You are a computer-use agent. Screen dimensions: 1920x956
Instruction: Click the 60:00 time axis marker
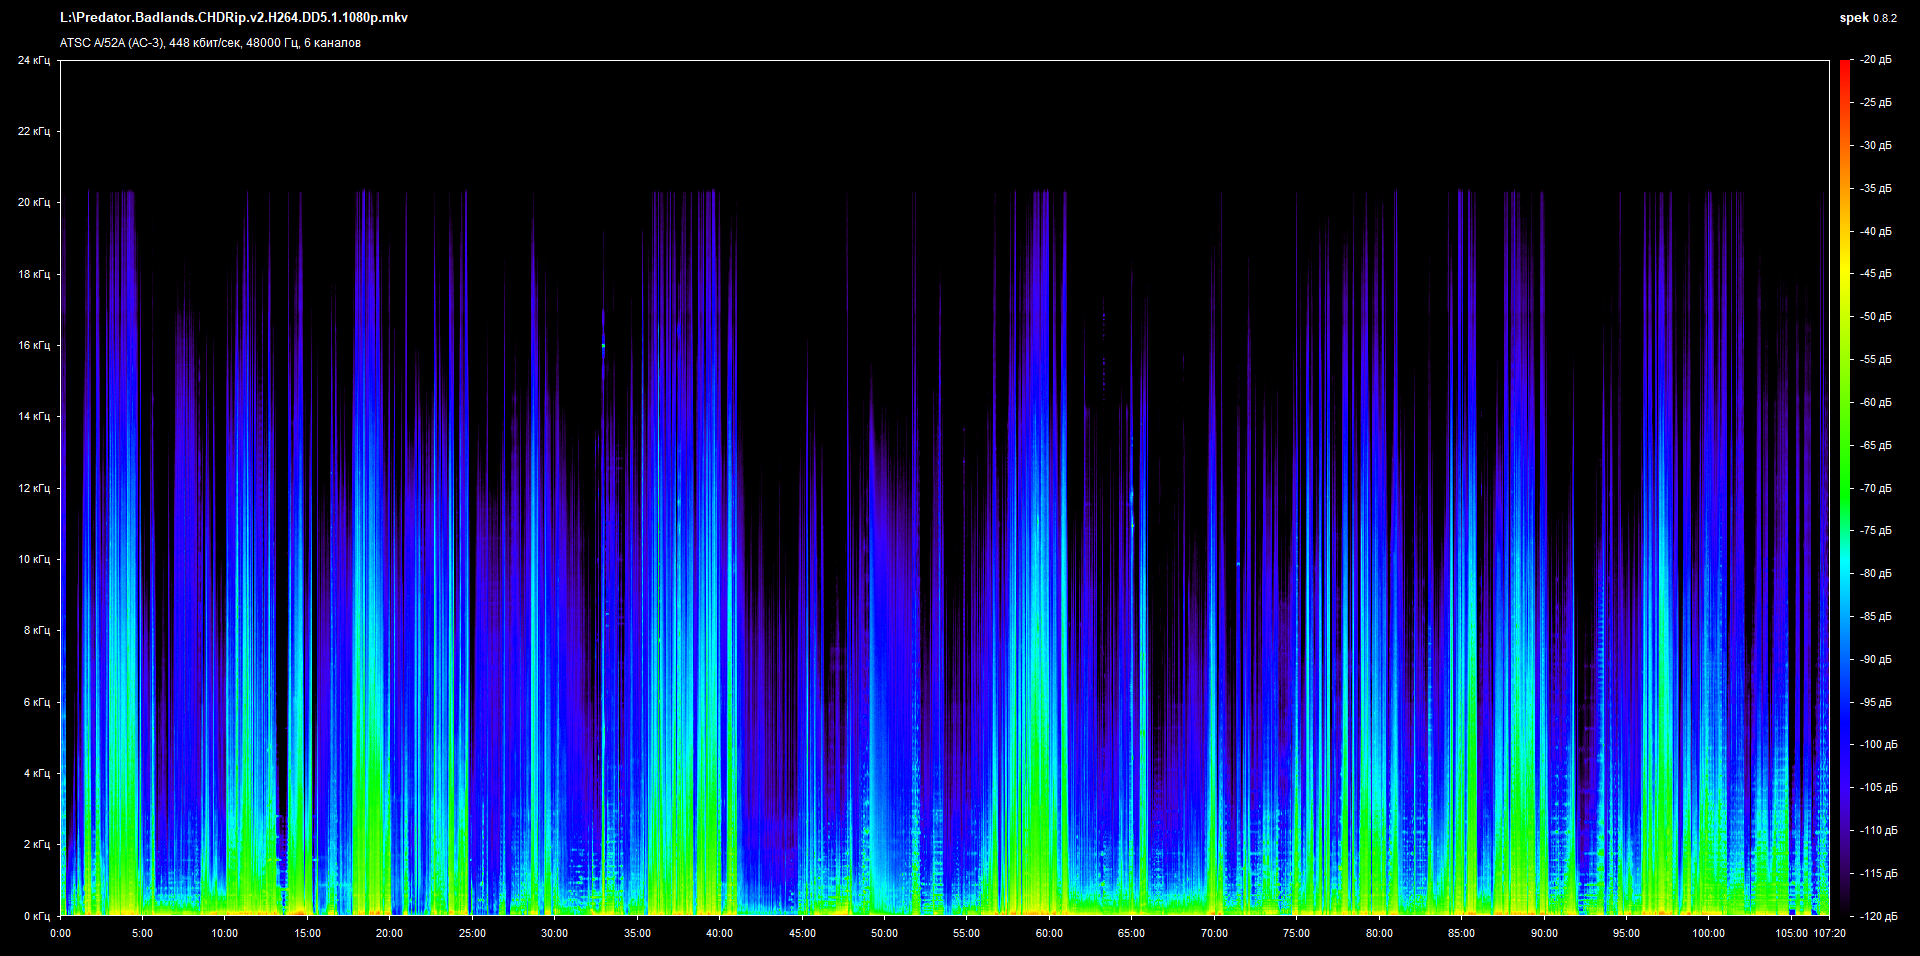(1049, 933)
